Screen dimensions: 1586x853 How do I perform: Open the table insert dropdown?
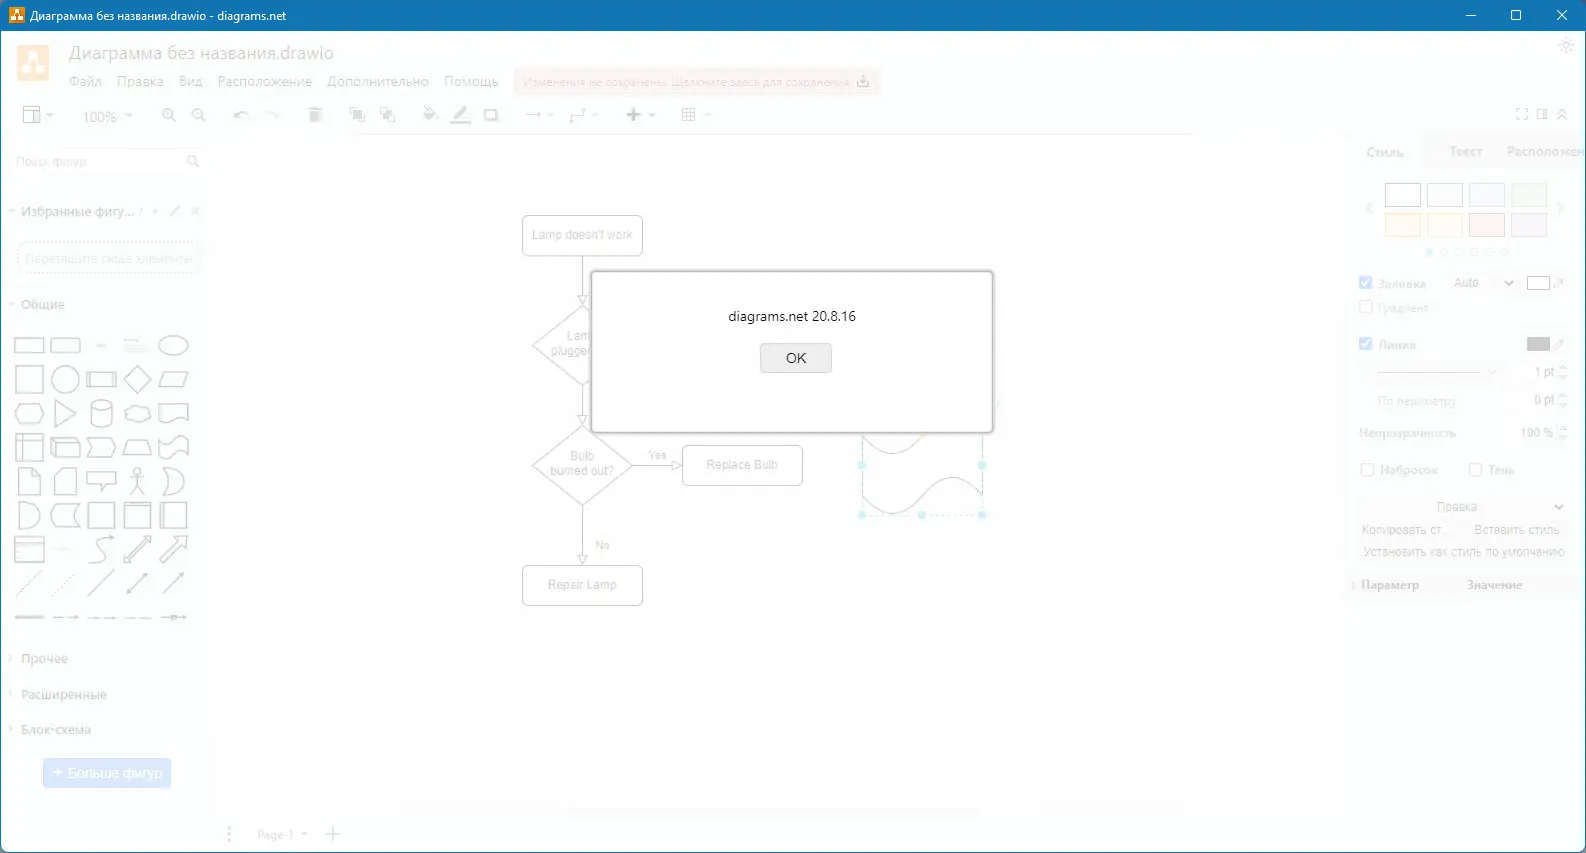695,115
